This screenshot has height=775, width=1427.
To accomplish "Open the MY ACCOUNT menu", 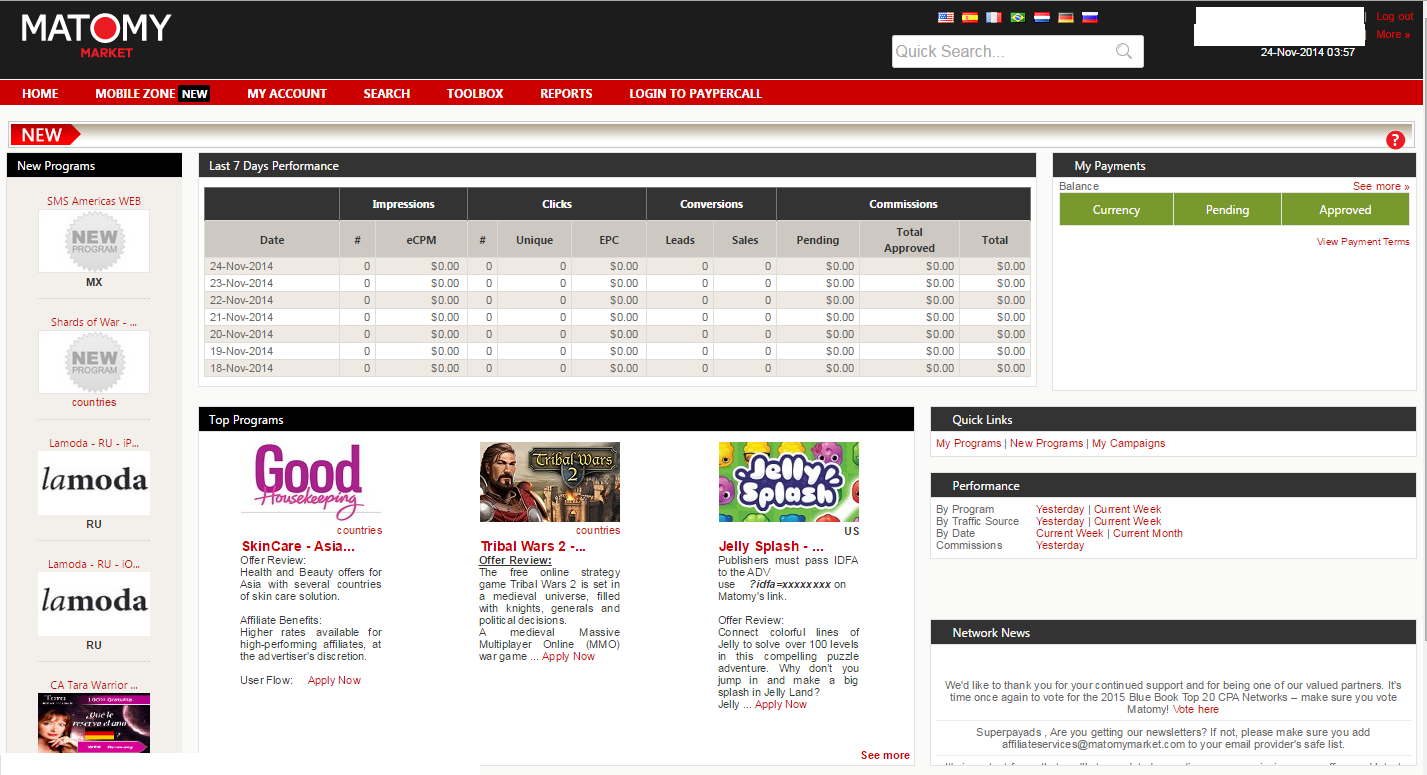I will 287,93.
